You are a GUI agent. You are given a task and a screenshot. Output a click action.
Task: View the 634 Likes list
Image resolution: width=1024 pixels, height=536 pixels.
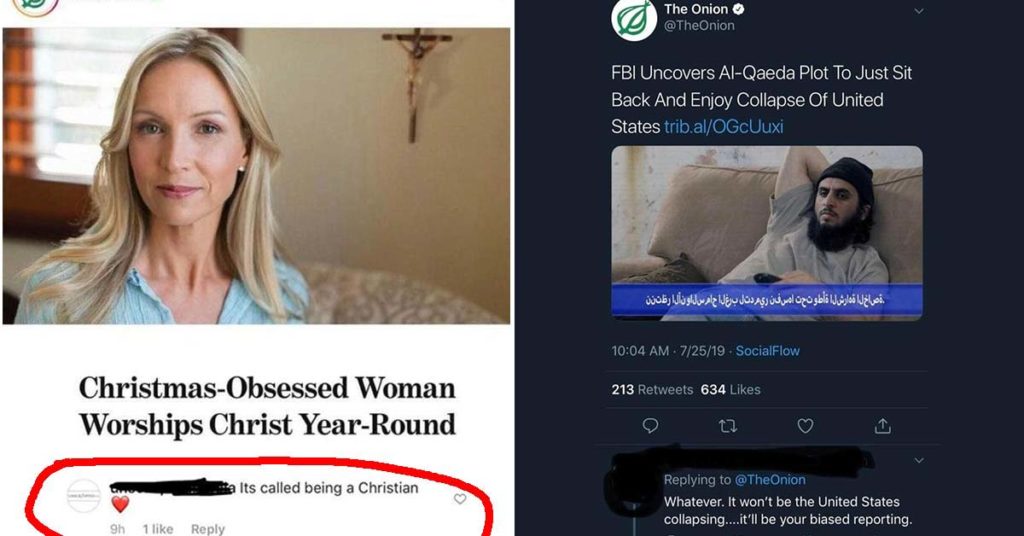coord(730,390)
